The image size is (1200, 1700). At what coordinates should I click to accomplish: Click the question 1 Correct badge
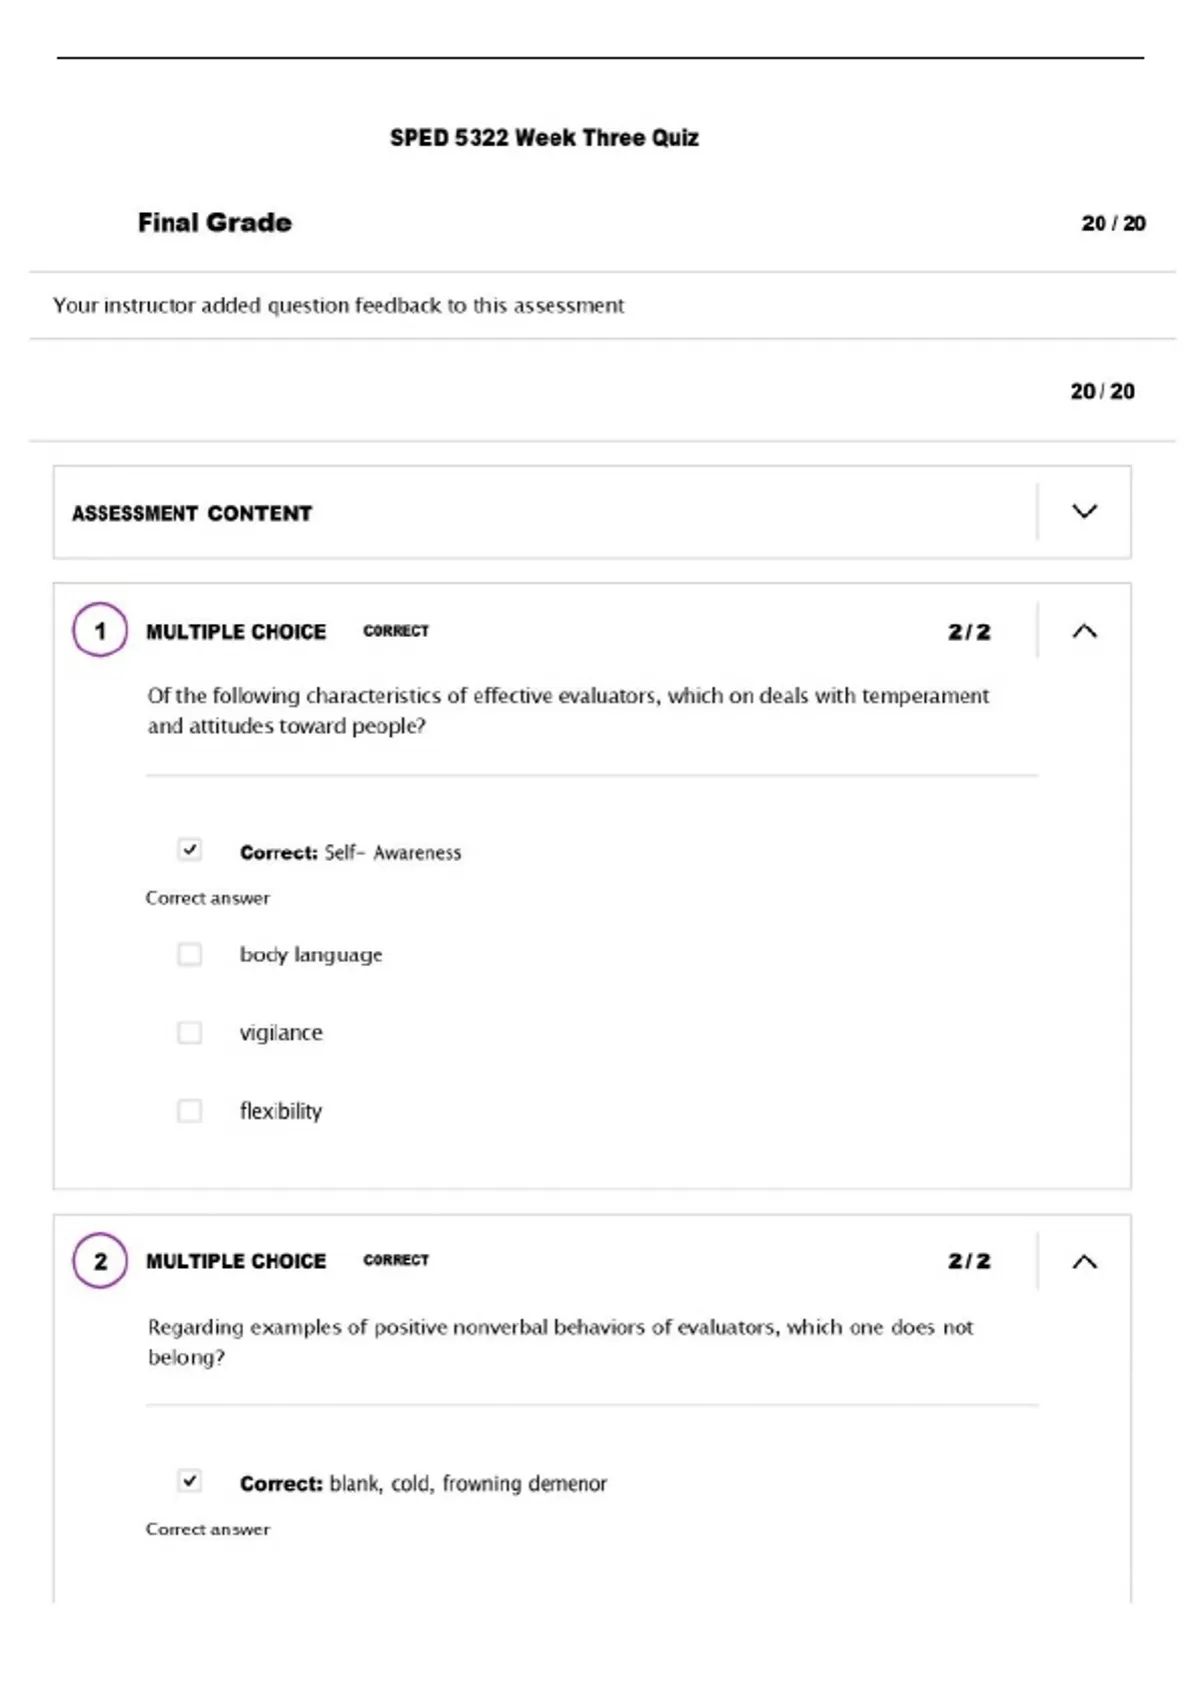(x=396, y=631)
